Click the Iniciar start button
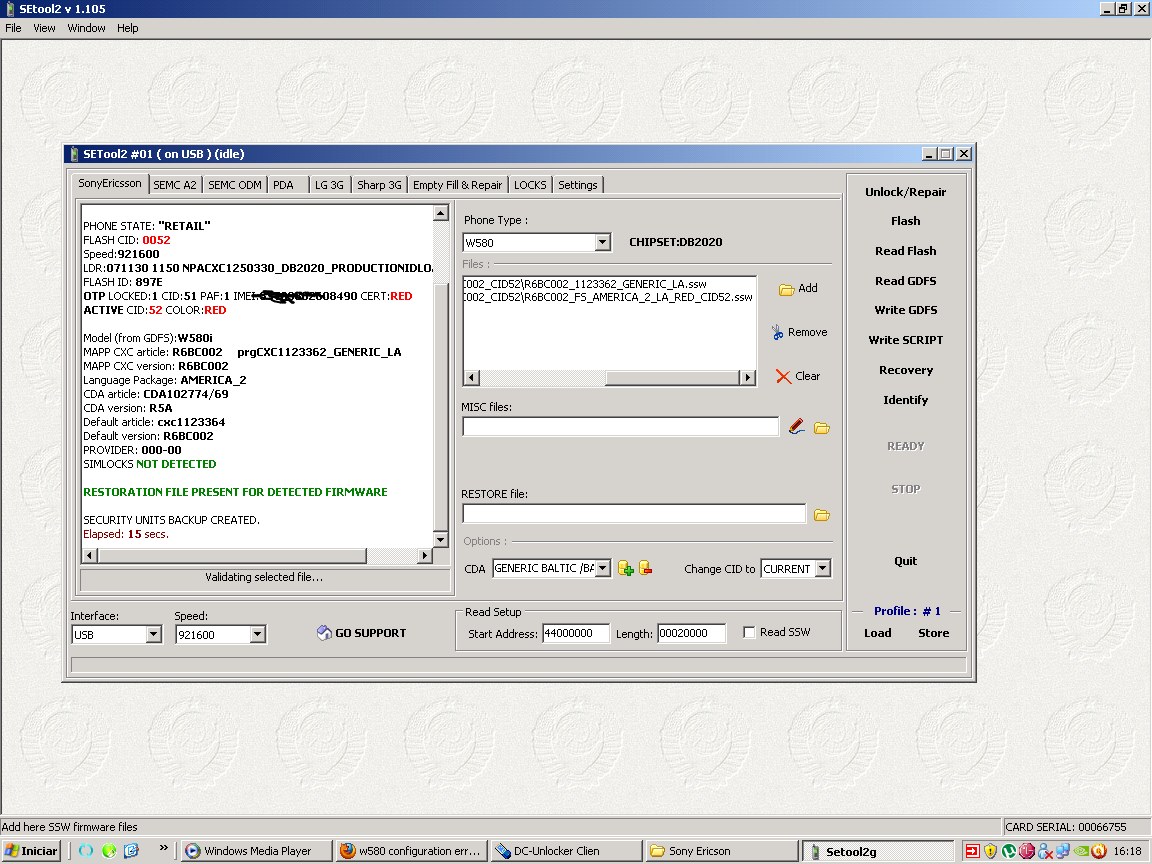This screenshot has width=1152, height=864. 31,851
